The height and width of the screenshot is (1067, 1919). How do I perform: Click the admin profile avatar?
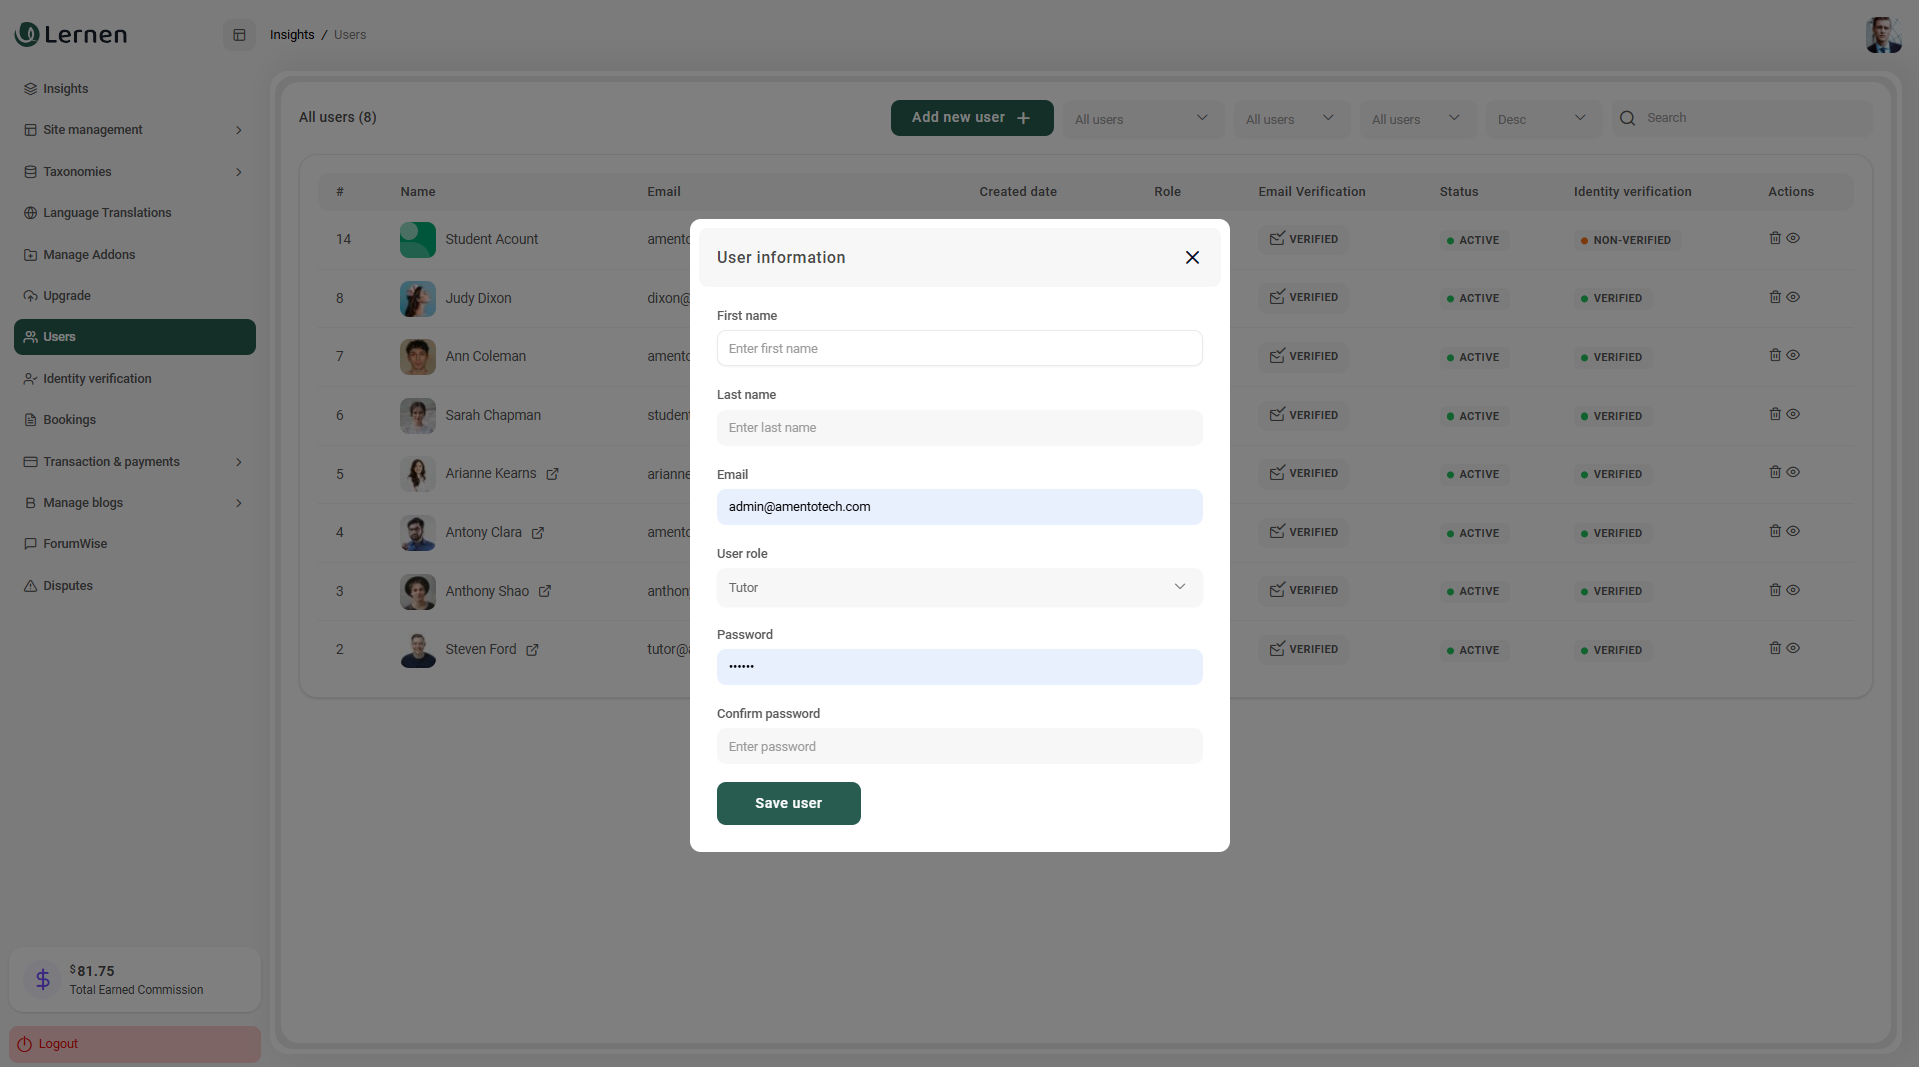pyautogui.click(x=1882, y=35)
